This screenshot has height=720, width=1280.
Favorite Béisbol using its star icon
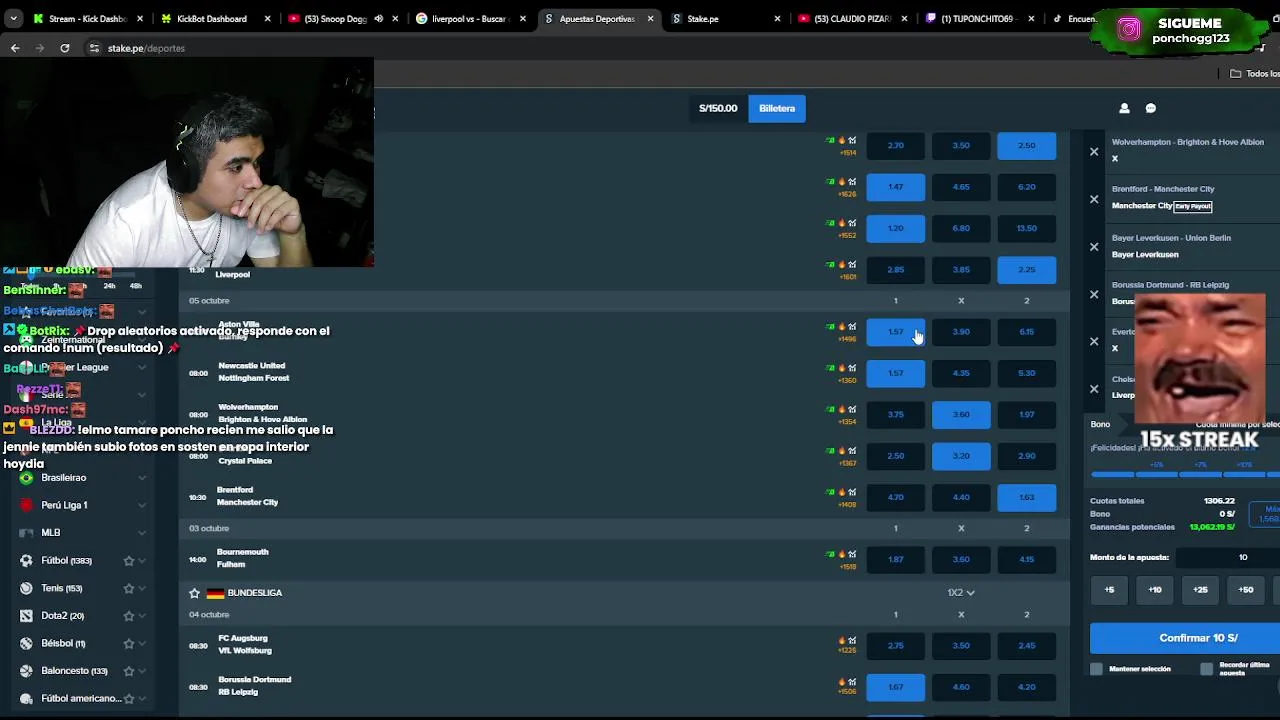tap(128, 643)
